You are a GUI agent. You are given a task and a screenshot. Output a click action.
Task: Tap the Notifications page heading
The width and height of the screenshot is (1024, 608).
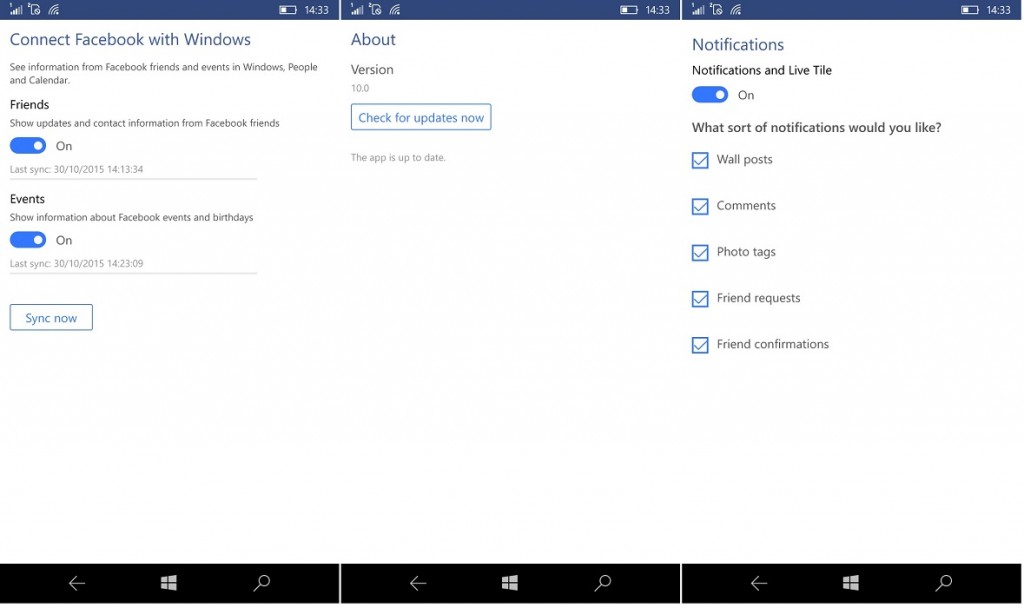[738, 44]
